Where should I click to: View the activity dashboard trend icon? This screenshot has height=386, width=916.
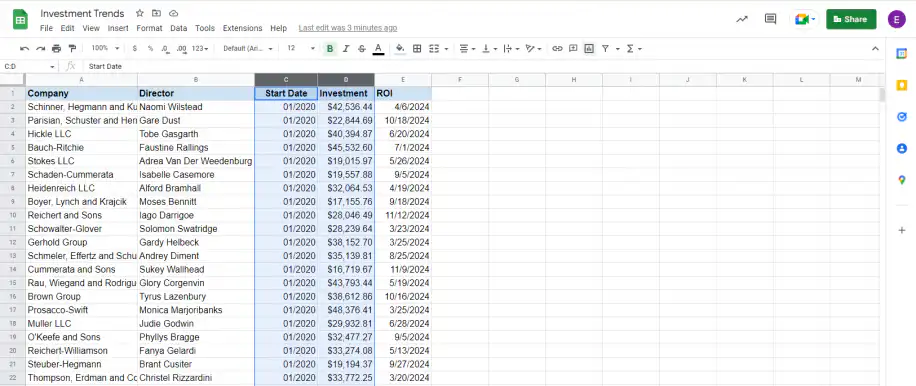742,19
